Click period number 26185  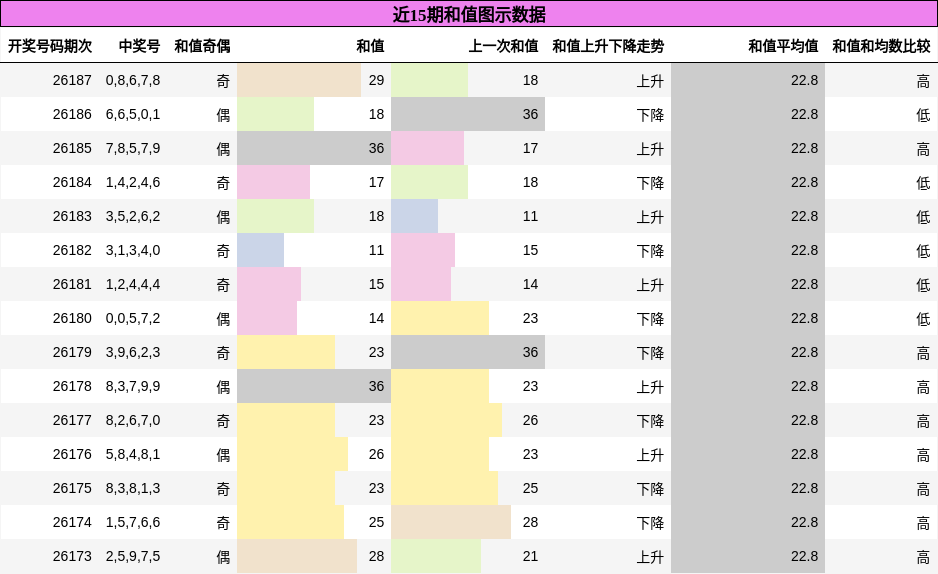point(72,148)
